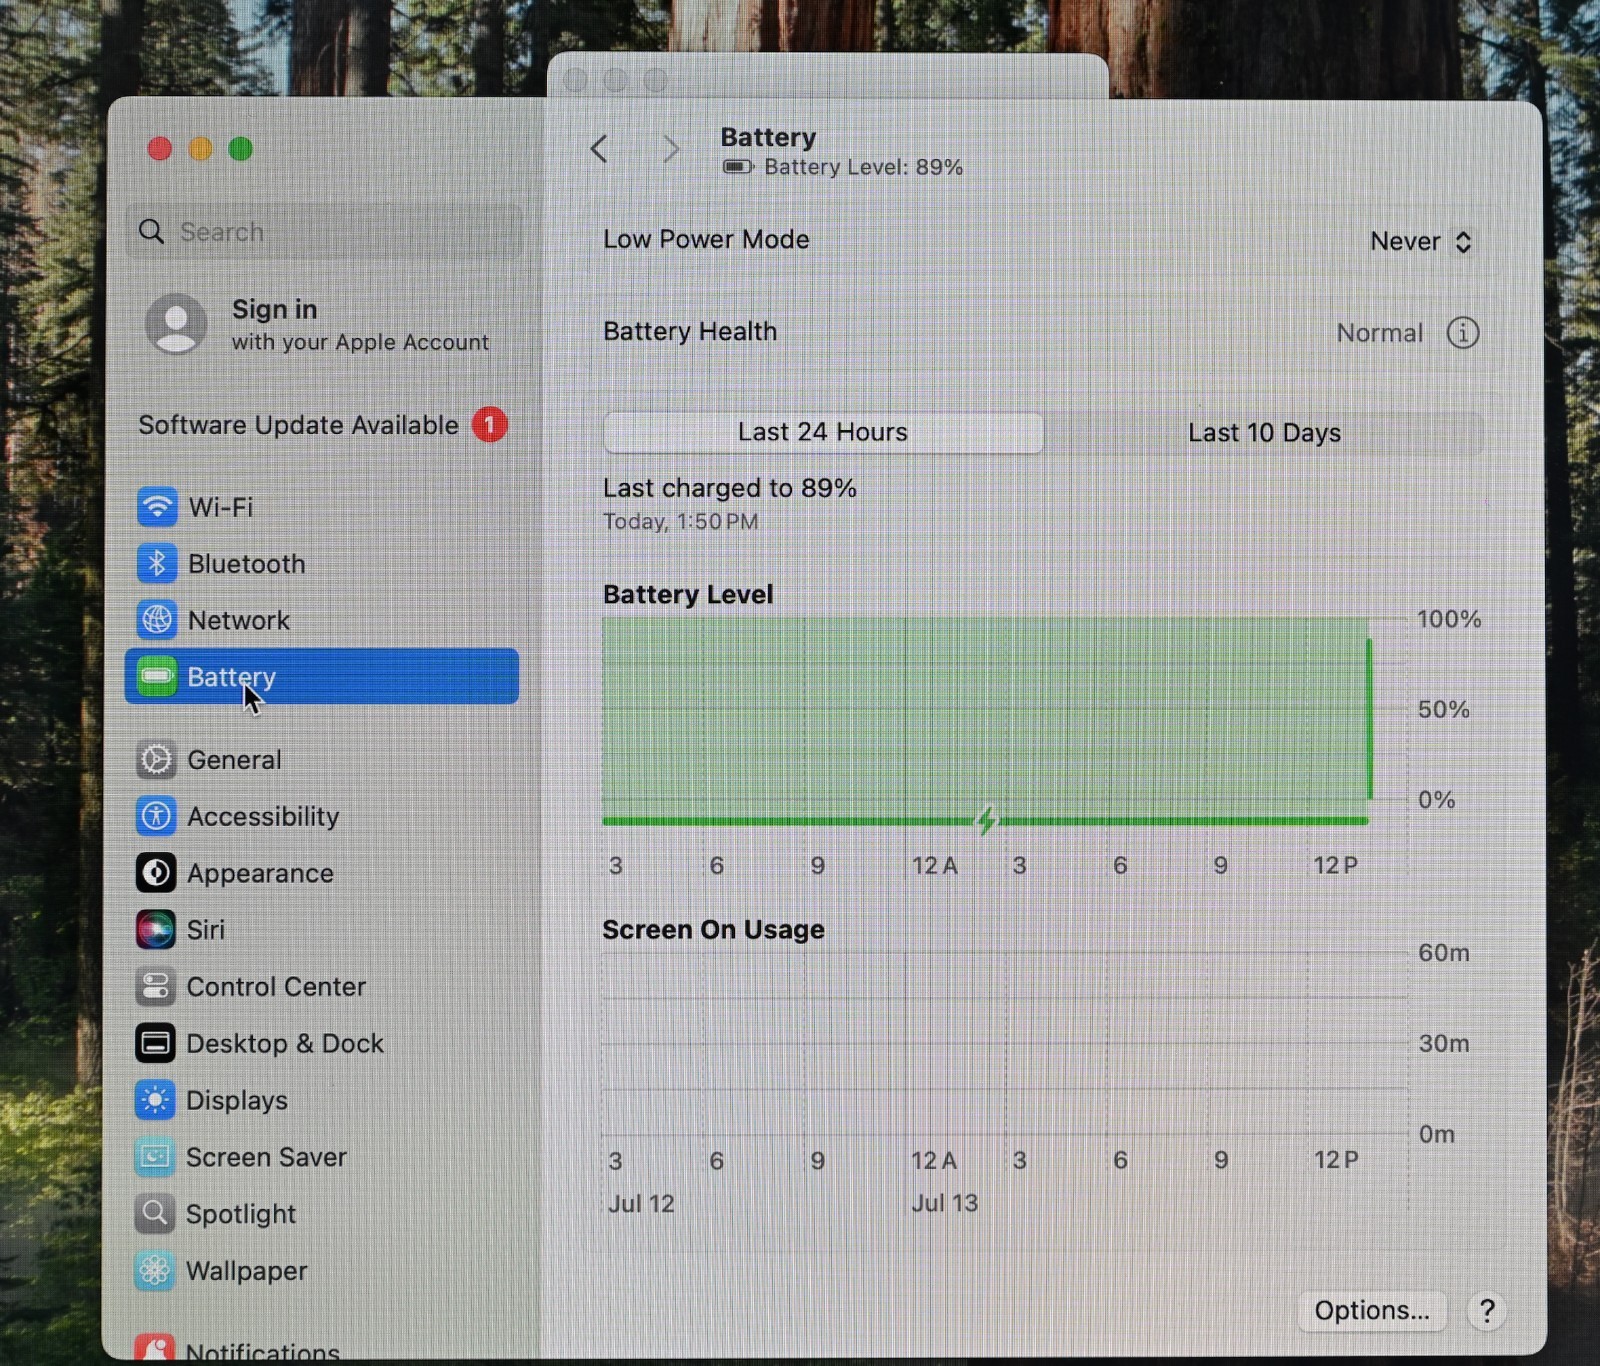Image resolution: width=1600 pixels, height=1366 pixels.
Task: Click the red software update badge
Action: [490, 425]
